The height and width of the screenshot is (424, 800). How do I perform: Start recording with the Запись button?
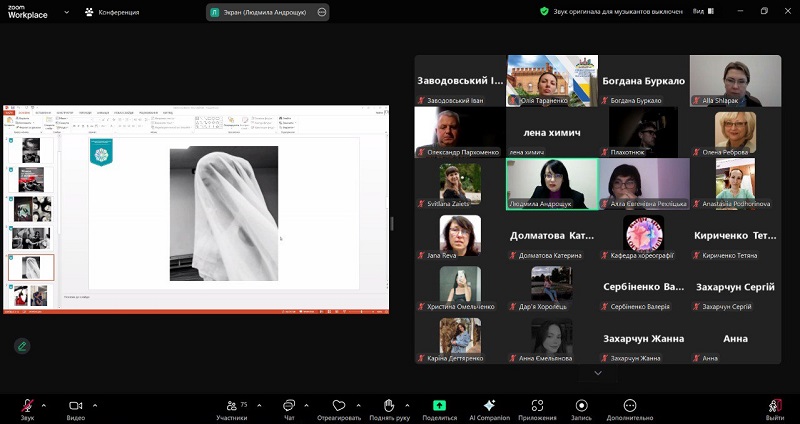(581, 406)
